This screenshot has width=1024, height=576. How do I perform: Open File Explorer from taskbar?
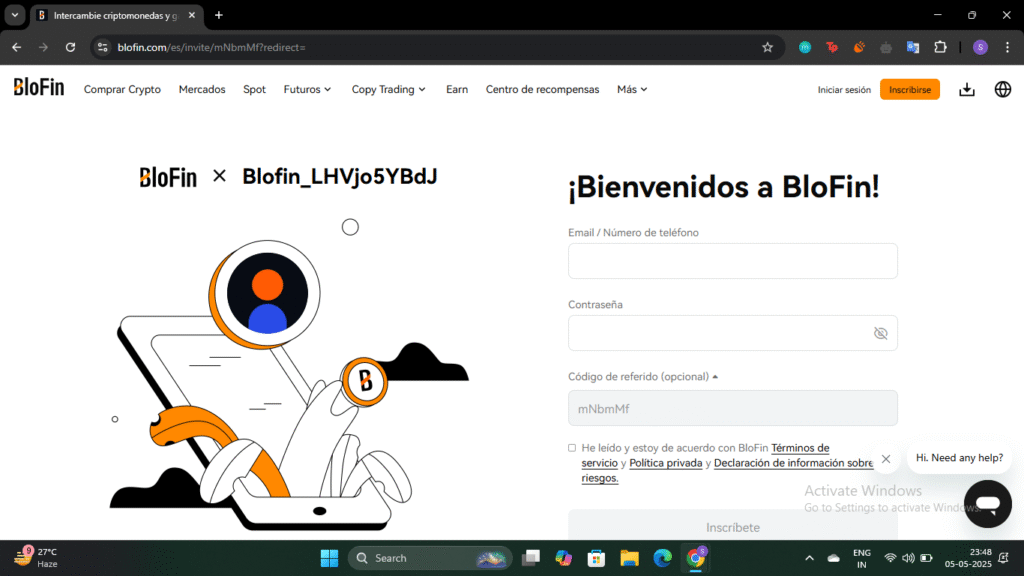coord(629,558)
